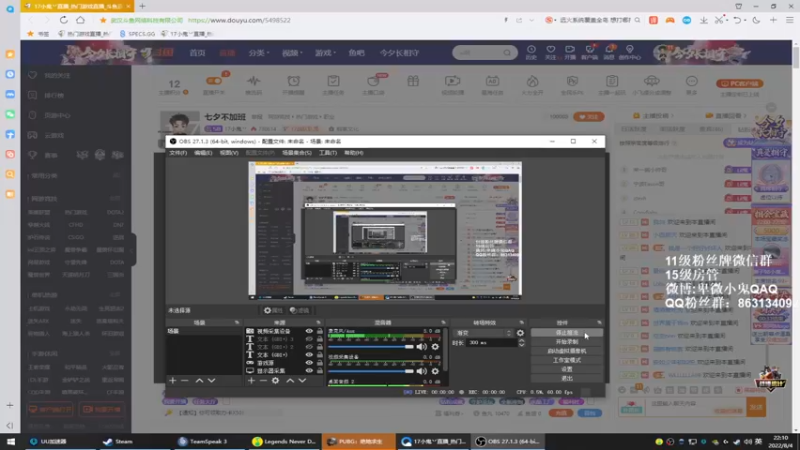
Task: Open Douyu 首页 home navigation tab
Action: (x=197, y=53)
